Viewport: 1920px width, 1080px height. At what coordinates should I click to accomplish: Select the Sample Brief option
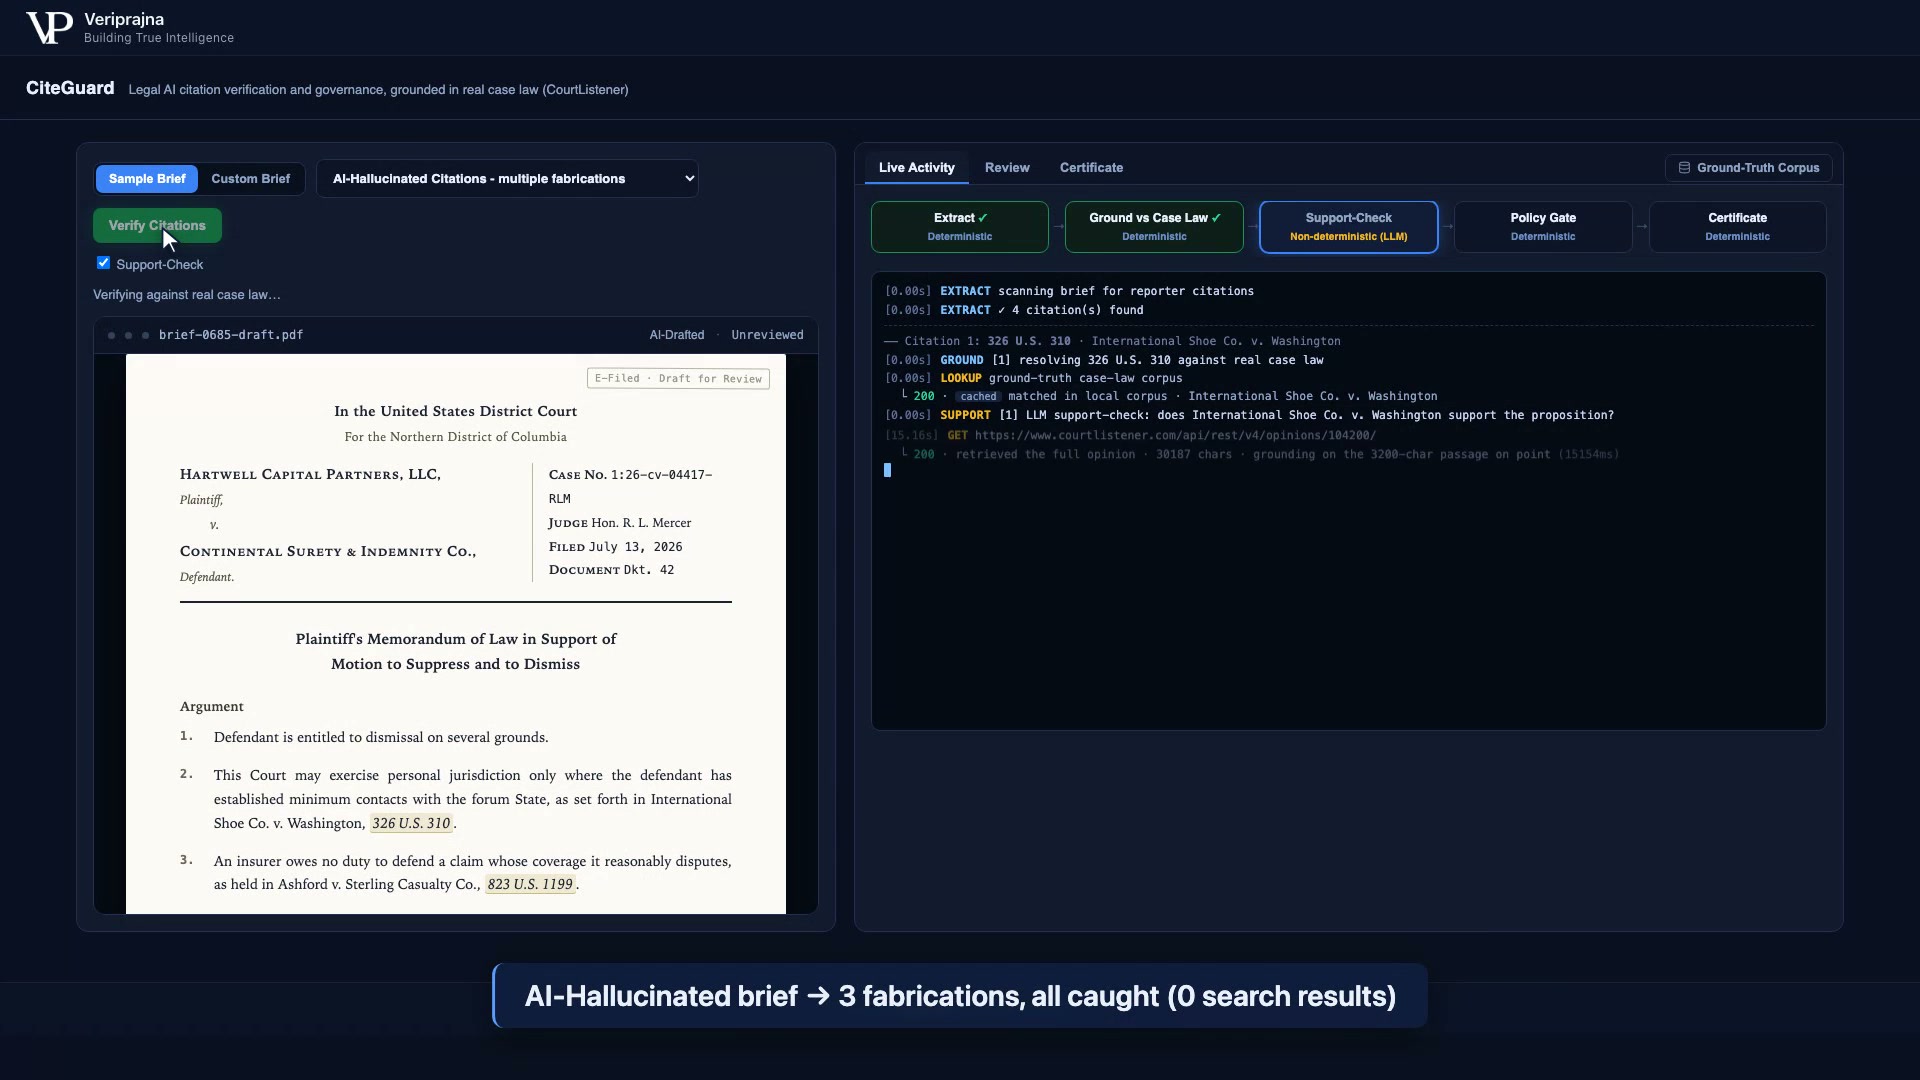(147, 179)
